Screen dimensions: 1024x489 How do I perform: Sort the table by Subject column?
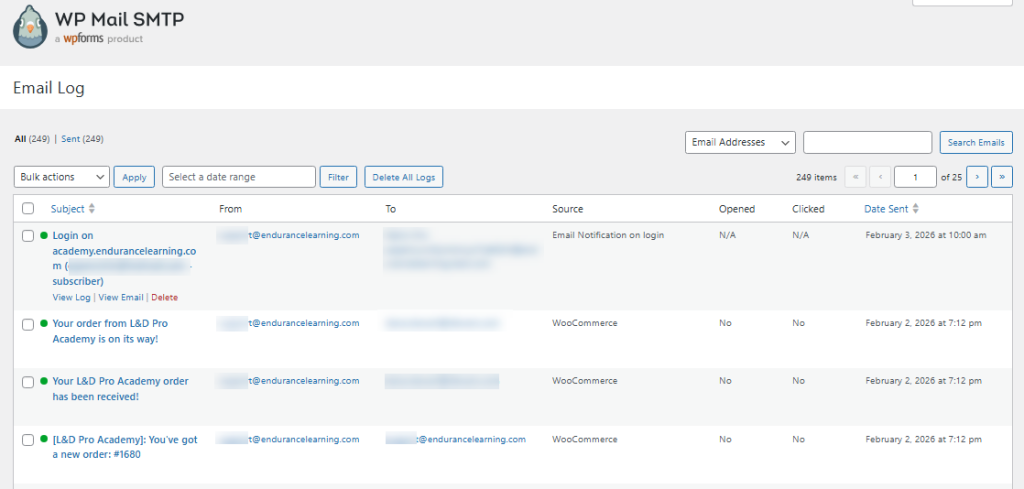point(68,209)
